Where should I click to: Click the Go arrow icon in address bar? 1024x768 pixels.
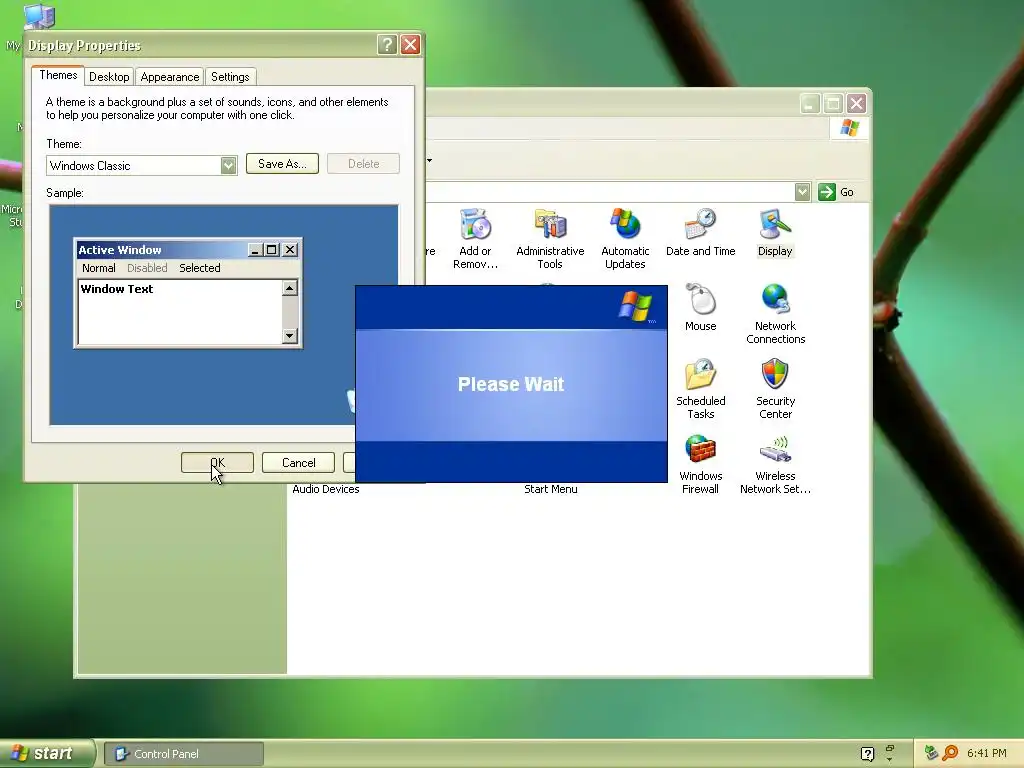pos(827,192)
